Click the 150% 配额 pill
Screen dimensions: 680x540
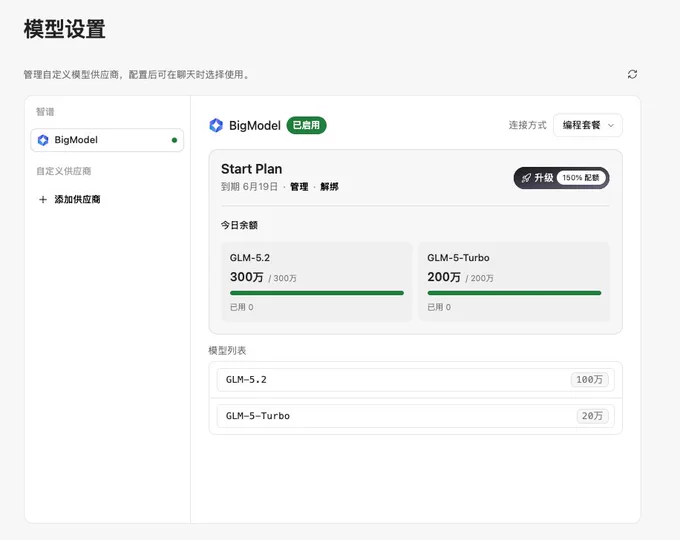(581, 178)
